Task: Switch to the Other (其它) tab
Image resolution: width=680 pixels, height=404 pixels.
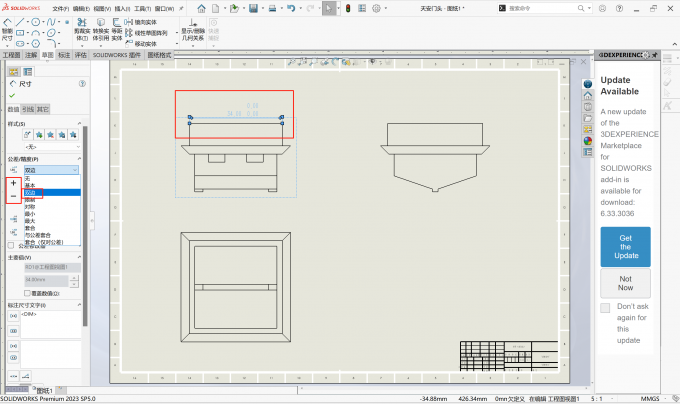Action: pyautogui.click(x=42, y=109)
